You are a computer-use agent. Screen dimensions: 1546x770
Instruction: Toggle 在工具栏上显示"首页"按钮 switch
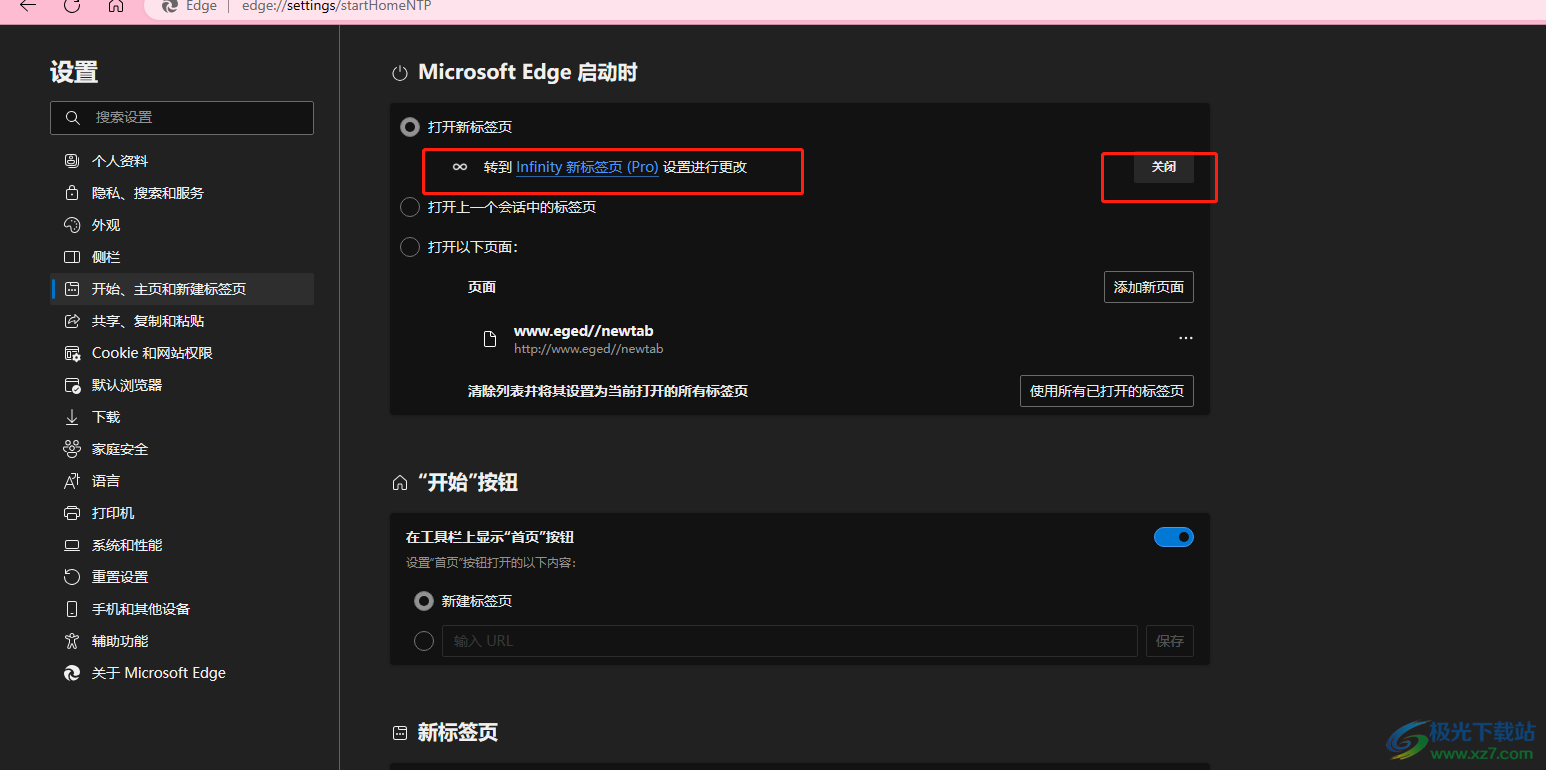(x=1174, y=537)
